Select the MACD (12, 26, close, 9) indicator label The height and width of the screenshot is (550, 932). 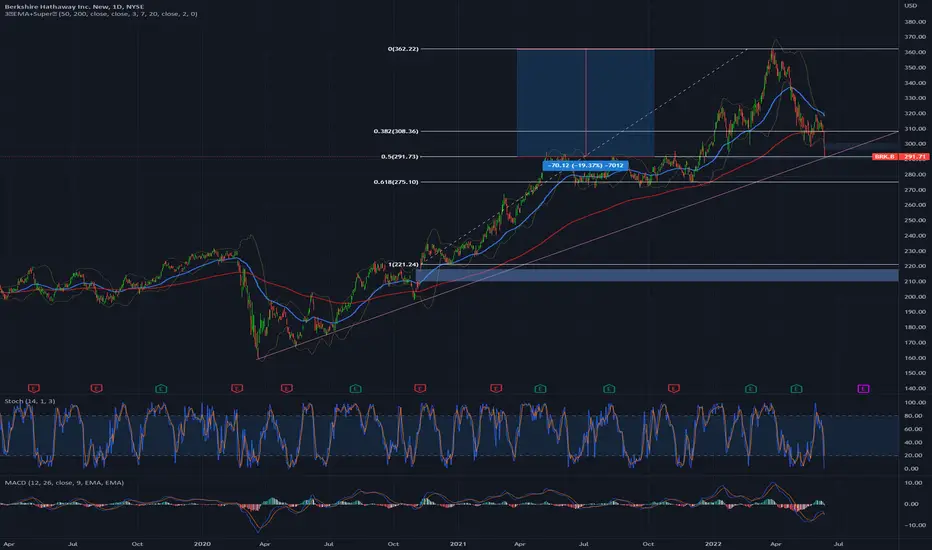[x=64, y=483]
